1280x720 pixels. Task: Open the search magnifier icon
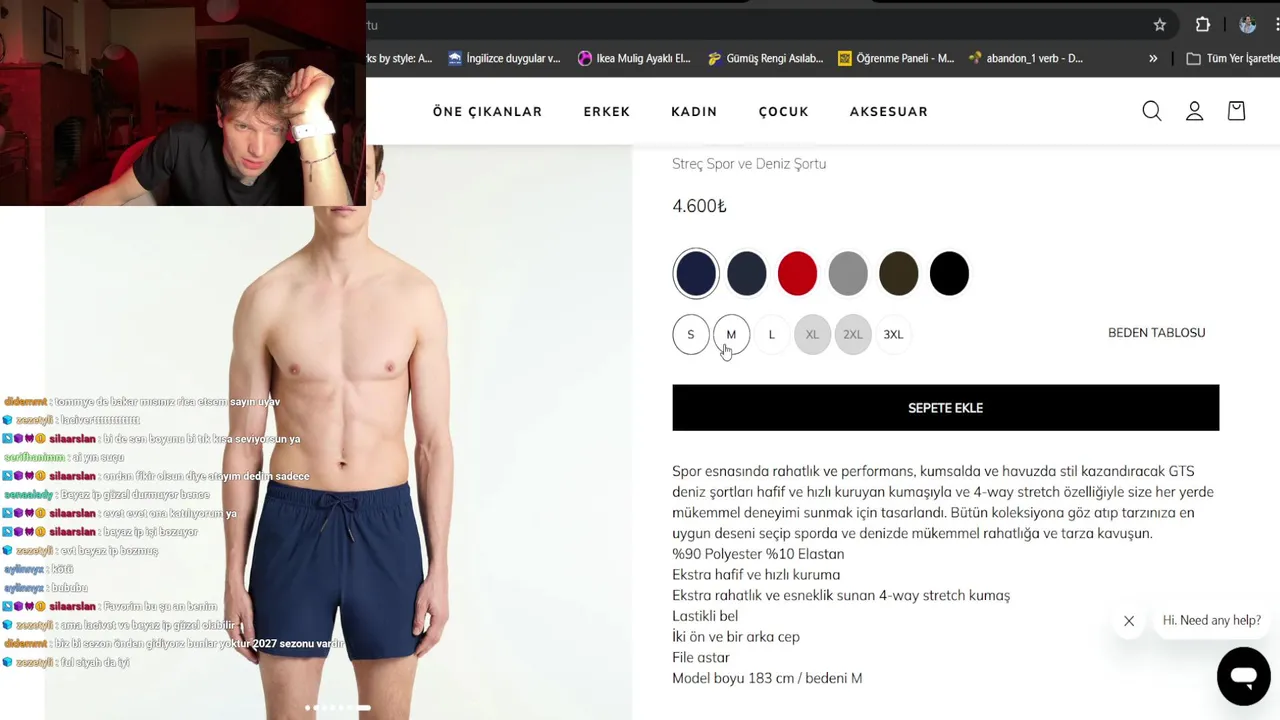point(1152,111)
